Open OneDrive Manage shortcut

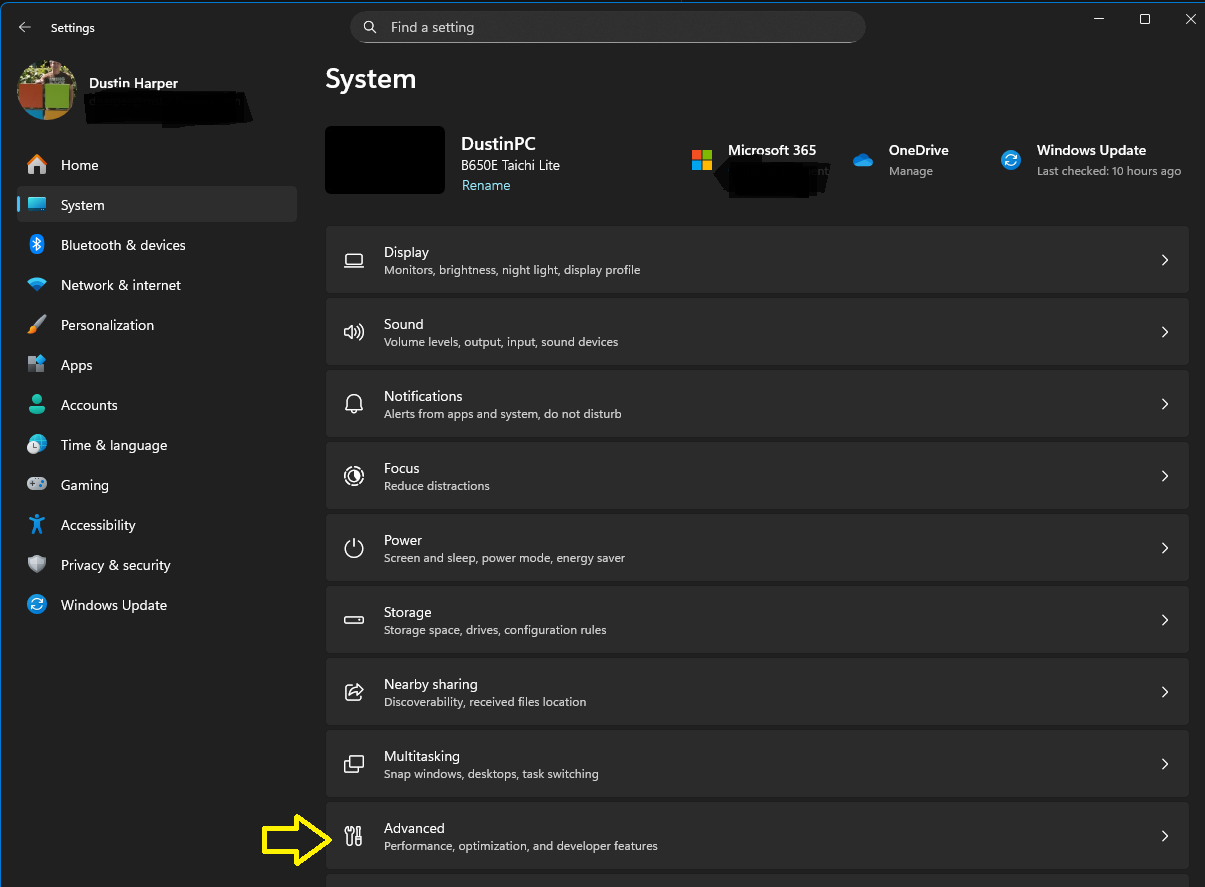910,171
